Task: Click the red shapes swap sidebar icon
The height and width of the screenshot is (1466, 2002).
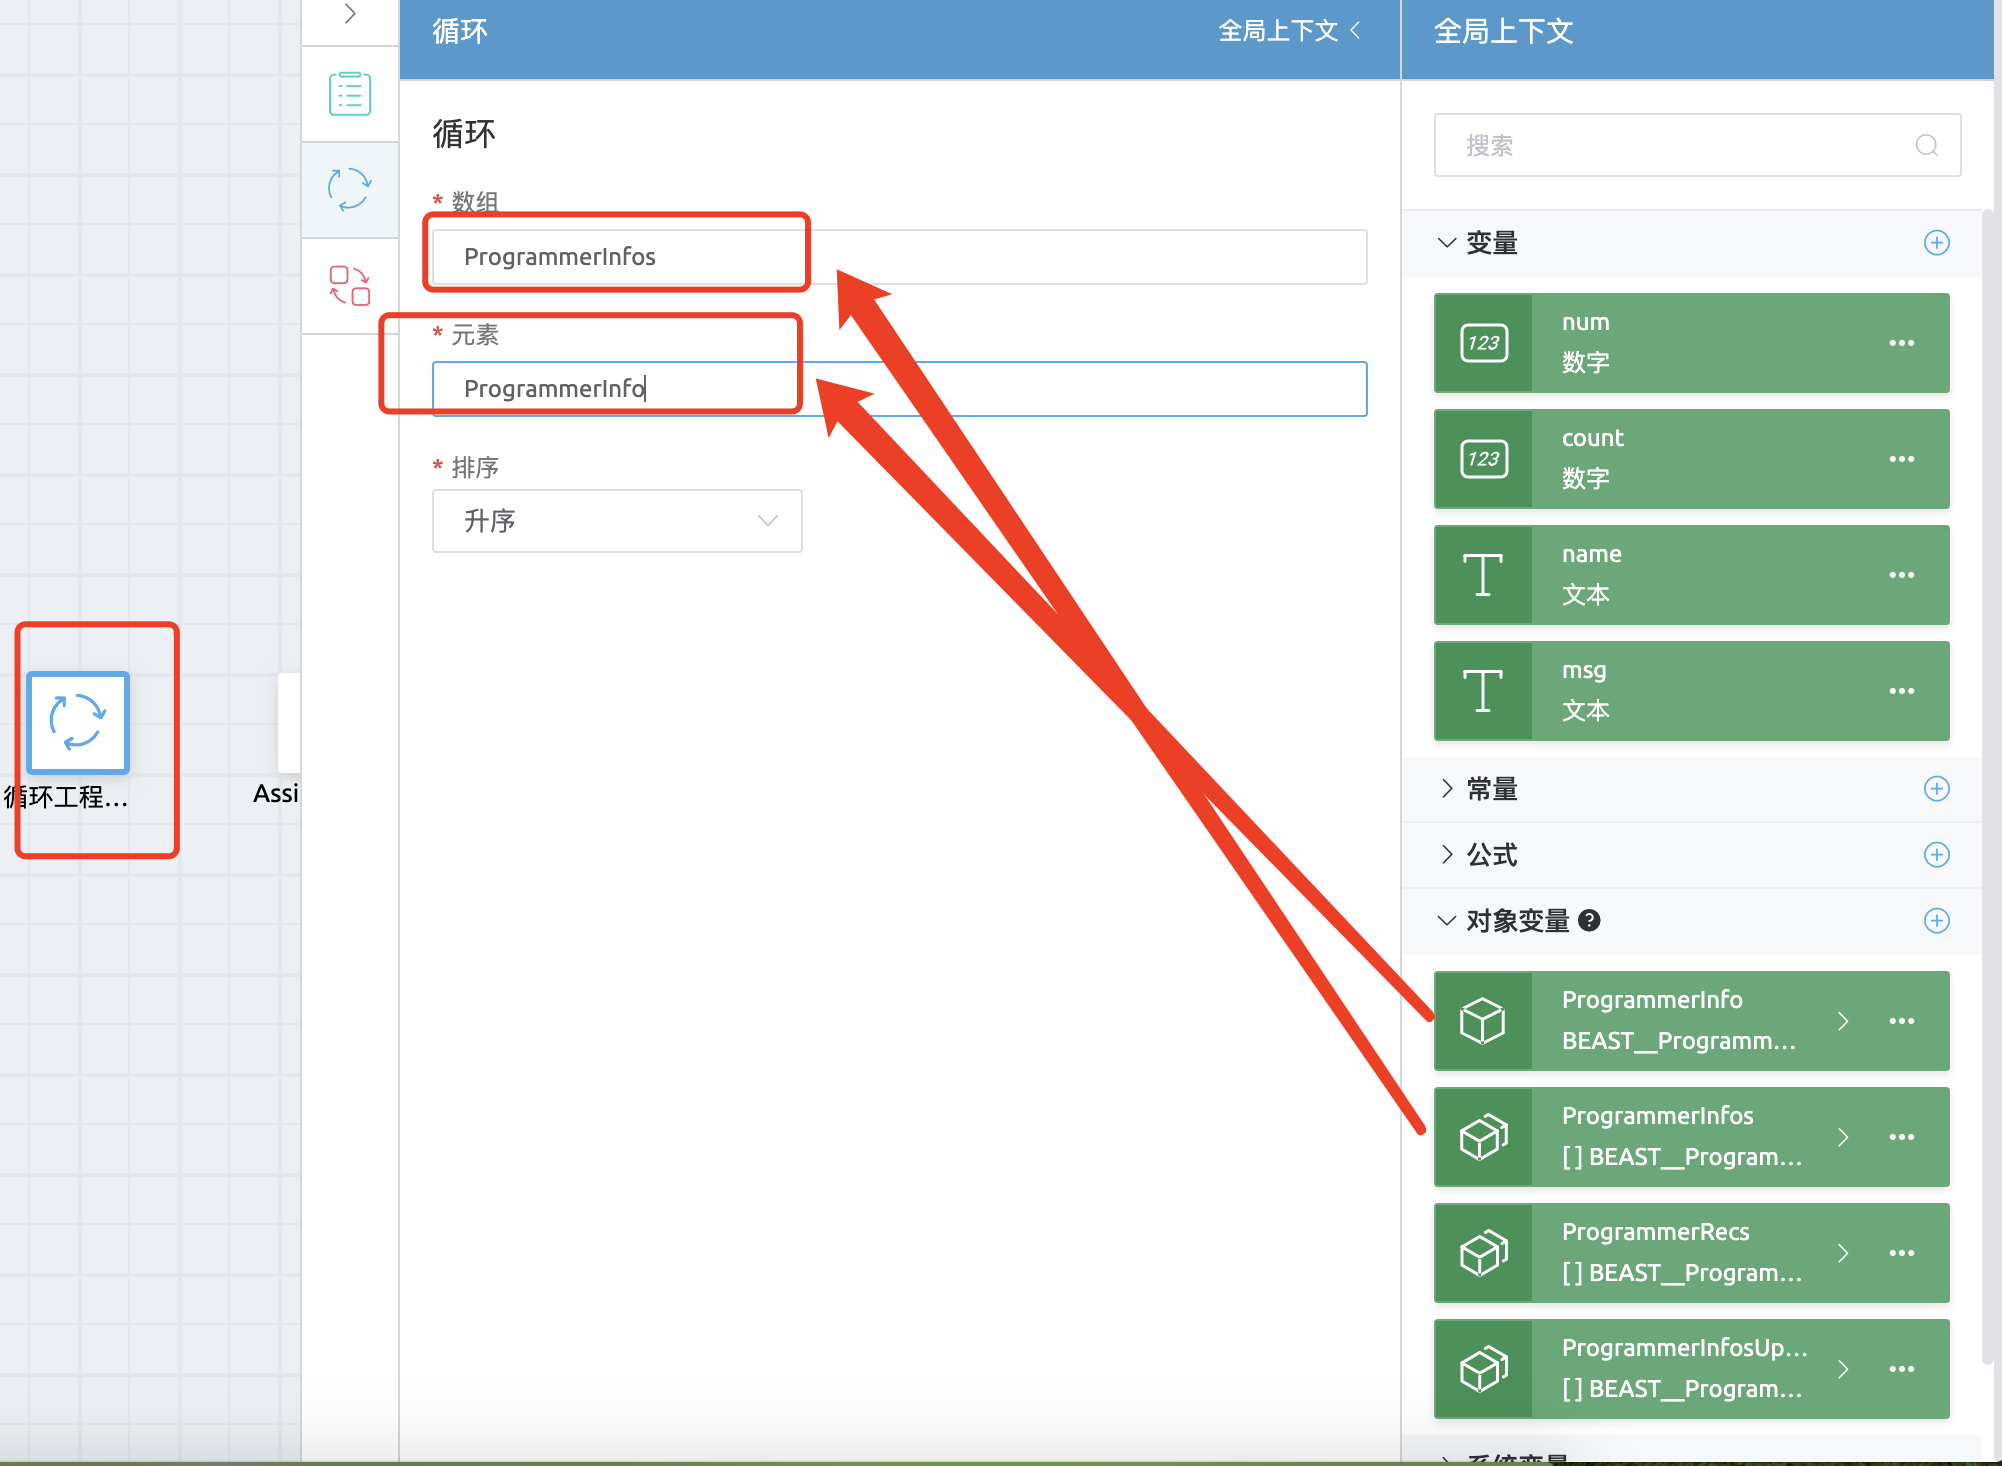Action: [x=350, y=285]
